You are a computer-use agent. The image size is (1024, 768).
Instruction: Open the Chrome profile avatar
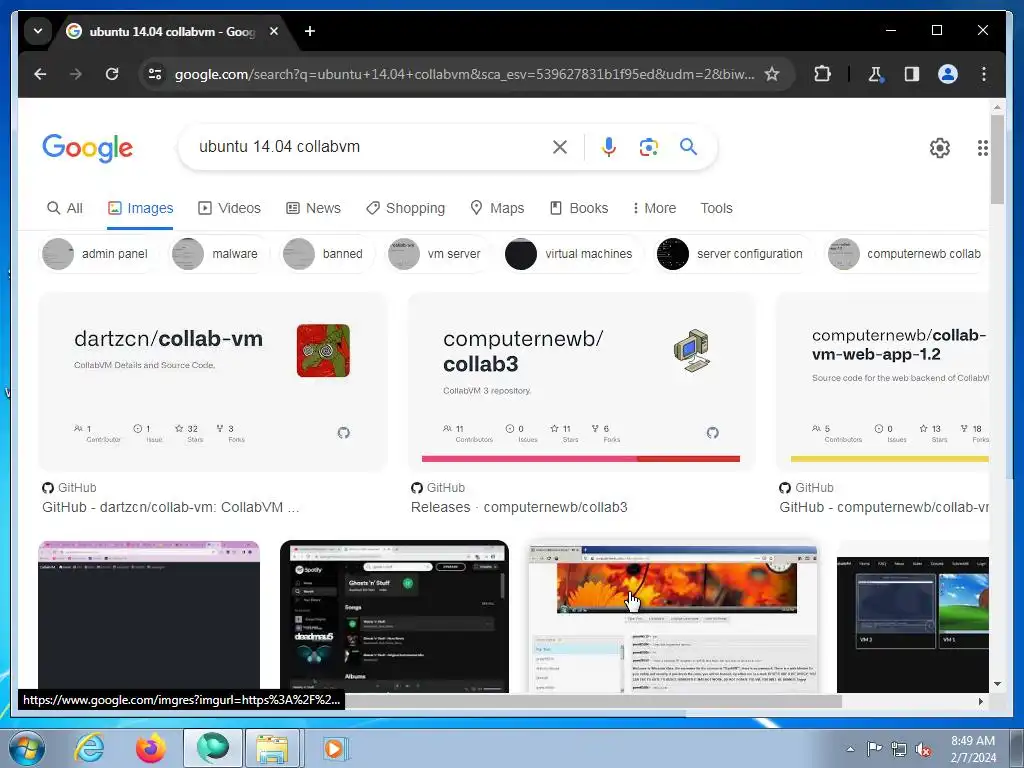point(948,74)
